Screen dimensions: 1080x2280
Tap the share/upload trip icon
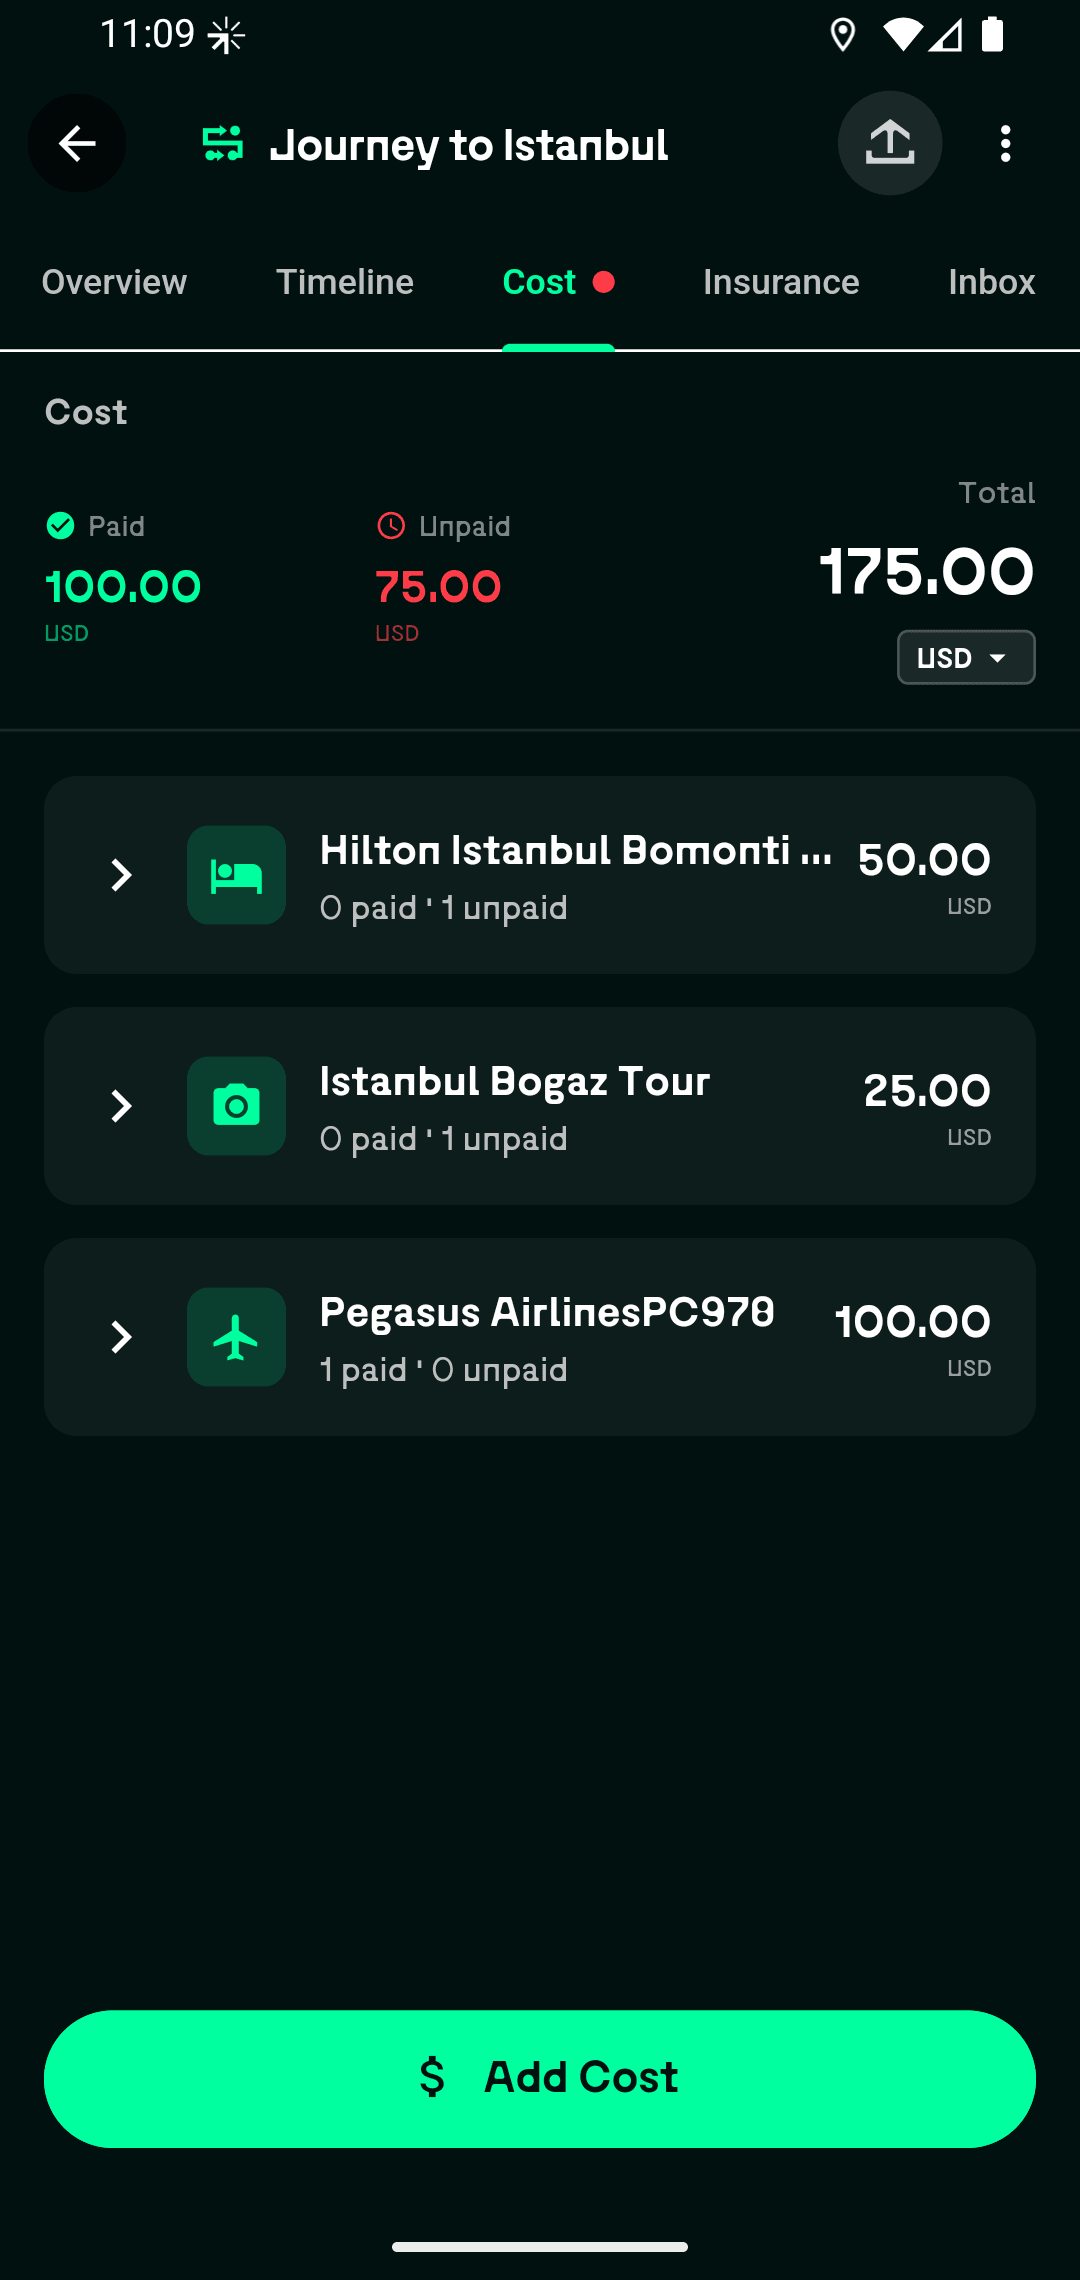pos(889,143)
